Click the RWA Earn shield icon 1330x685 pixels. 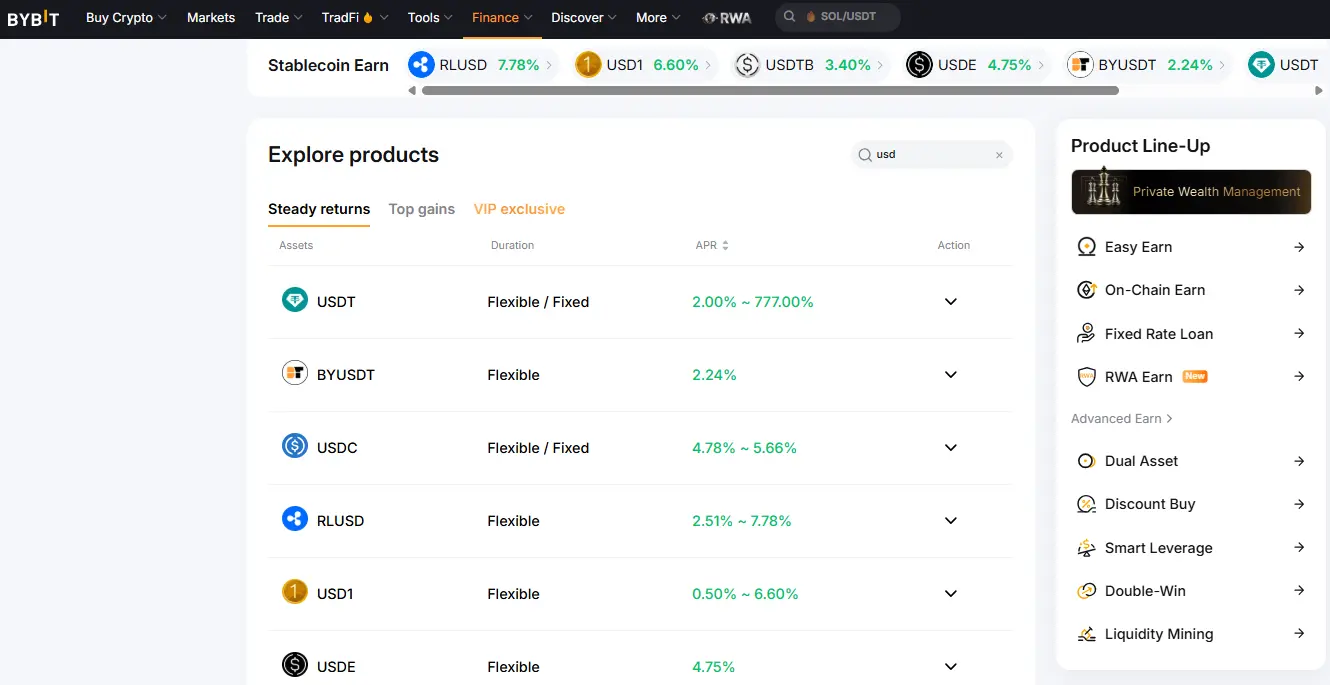tap(1086, 377)
